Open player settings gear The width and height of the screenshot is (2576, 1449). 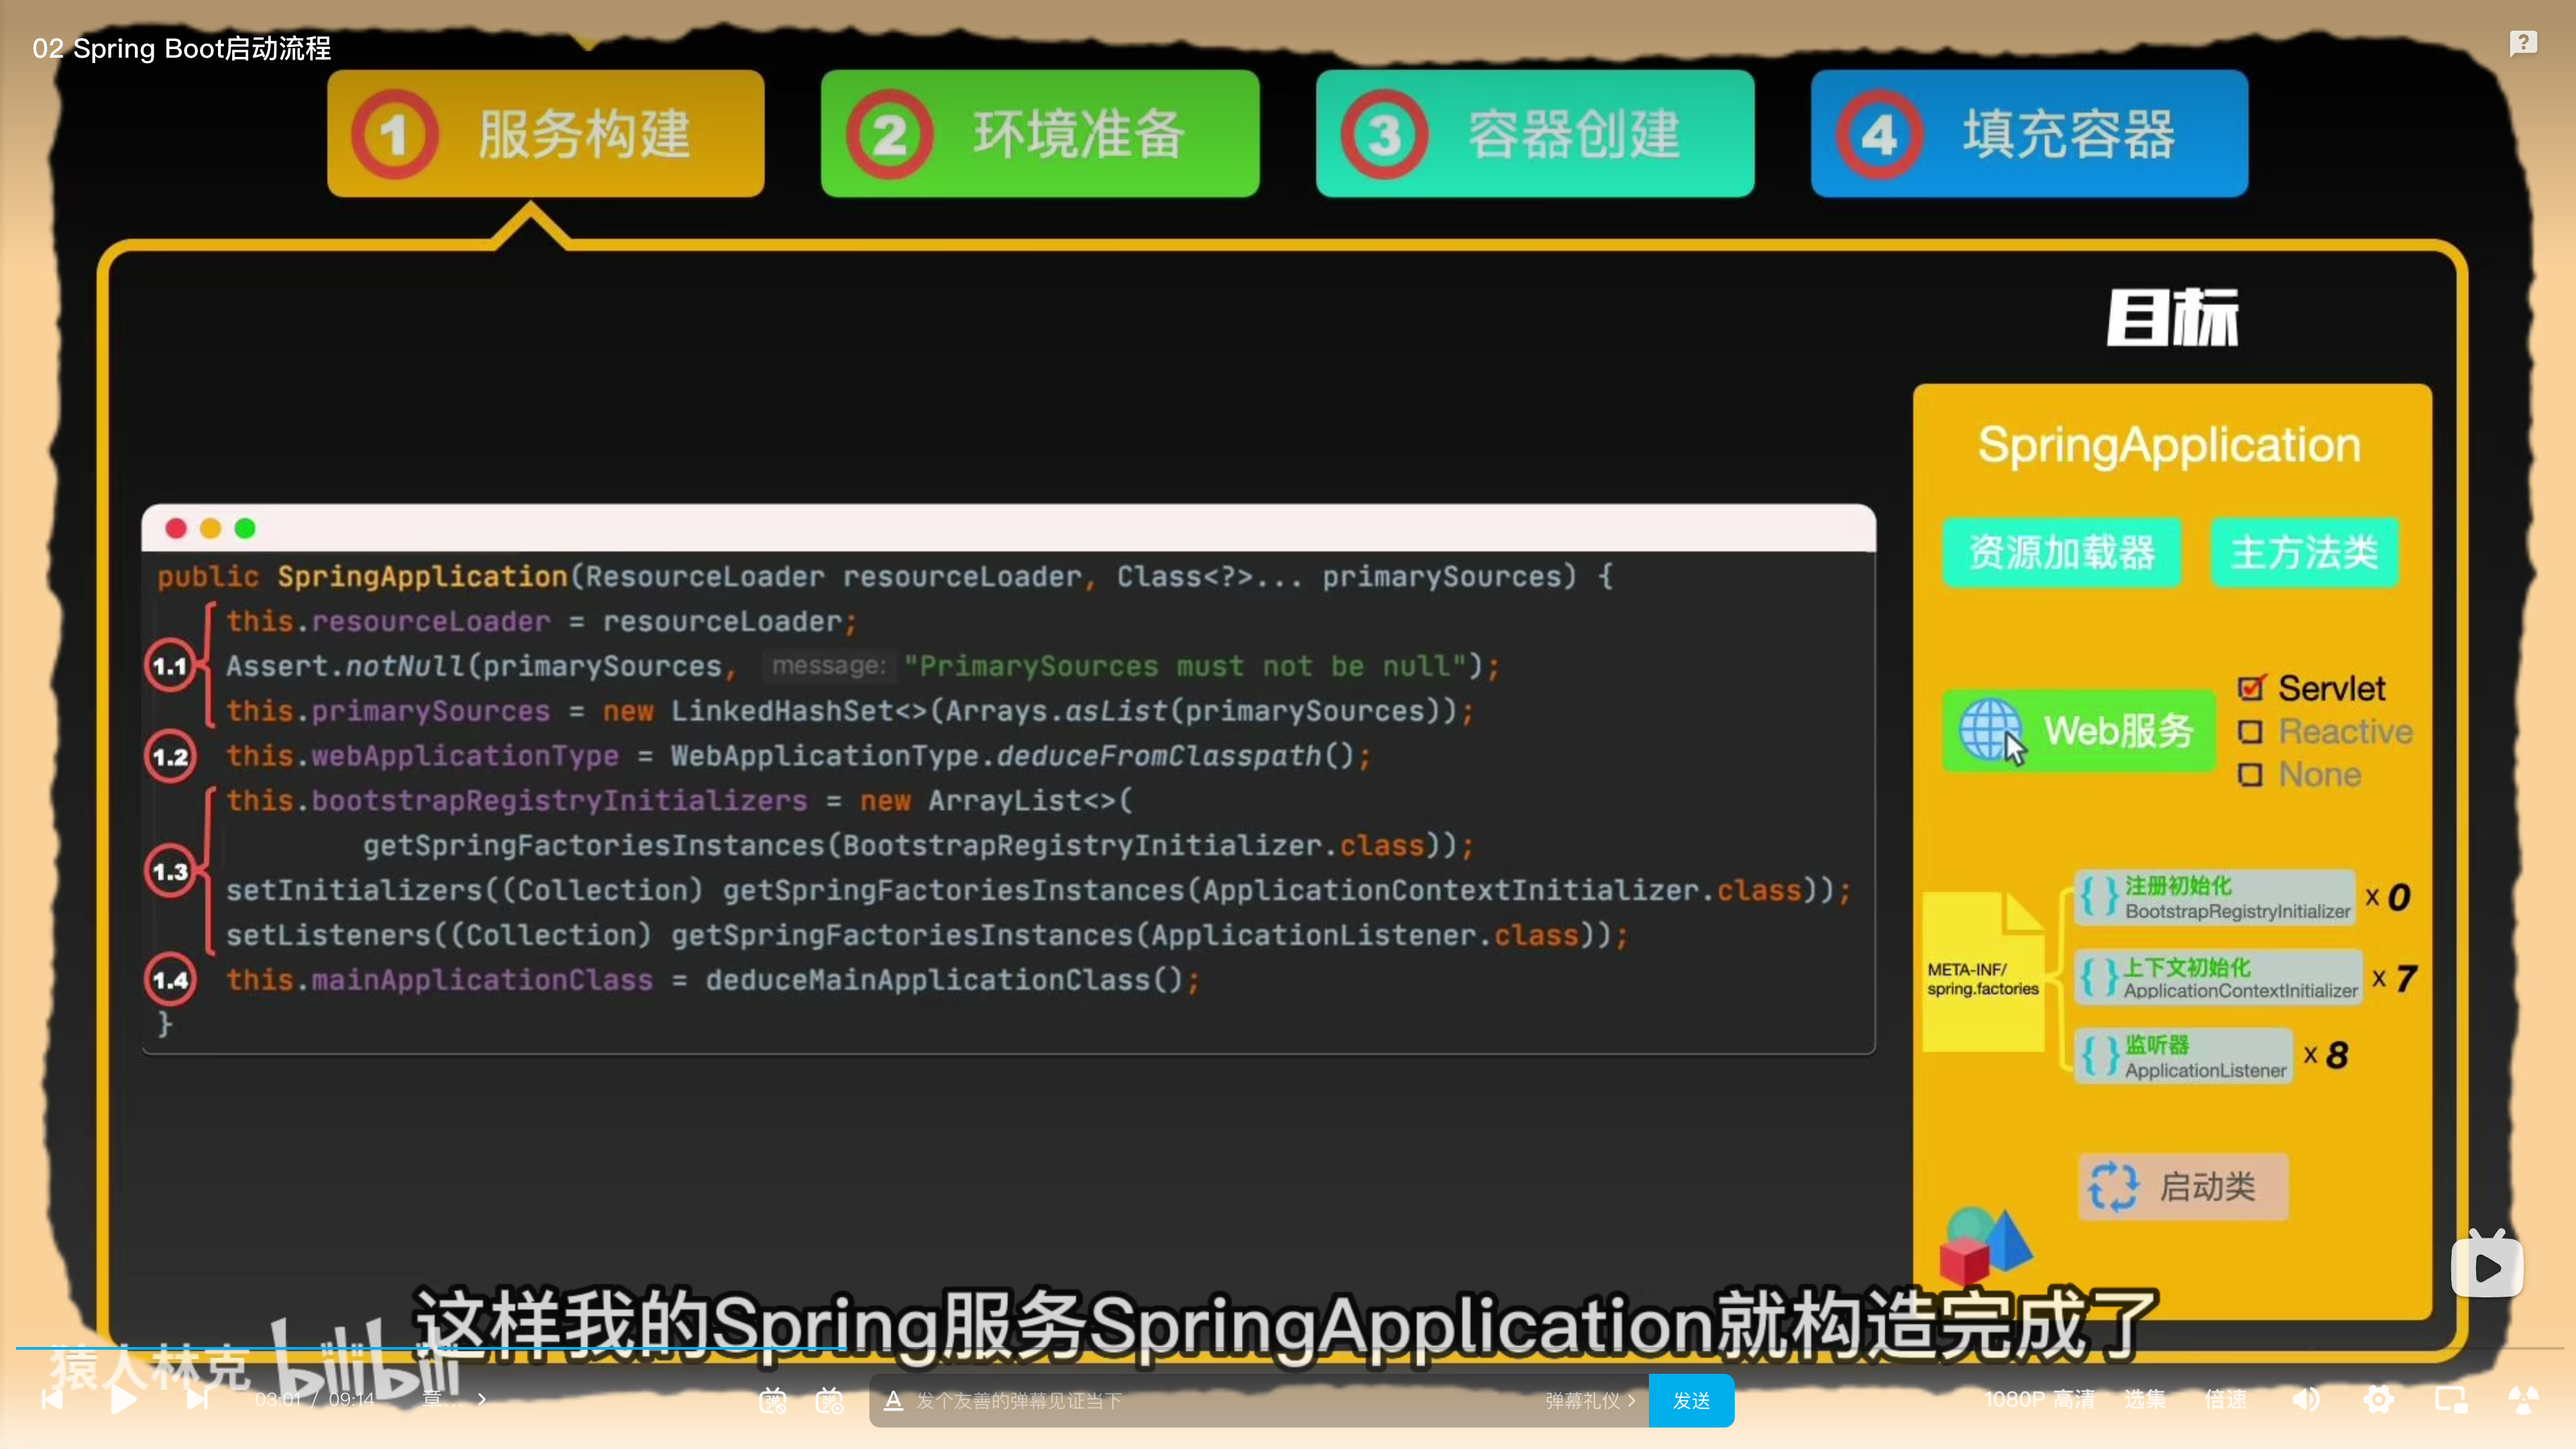tap(2378, 1399)
